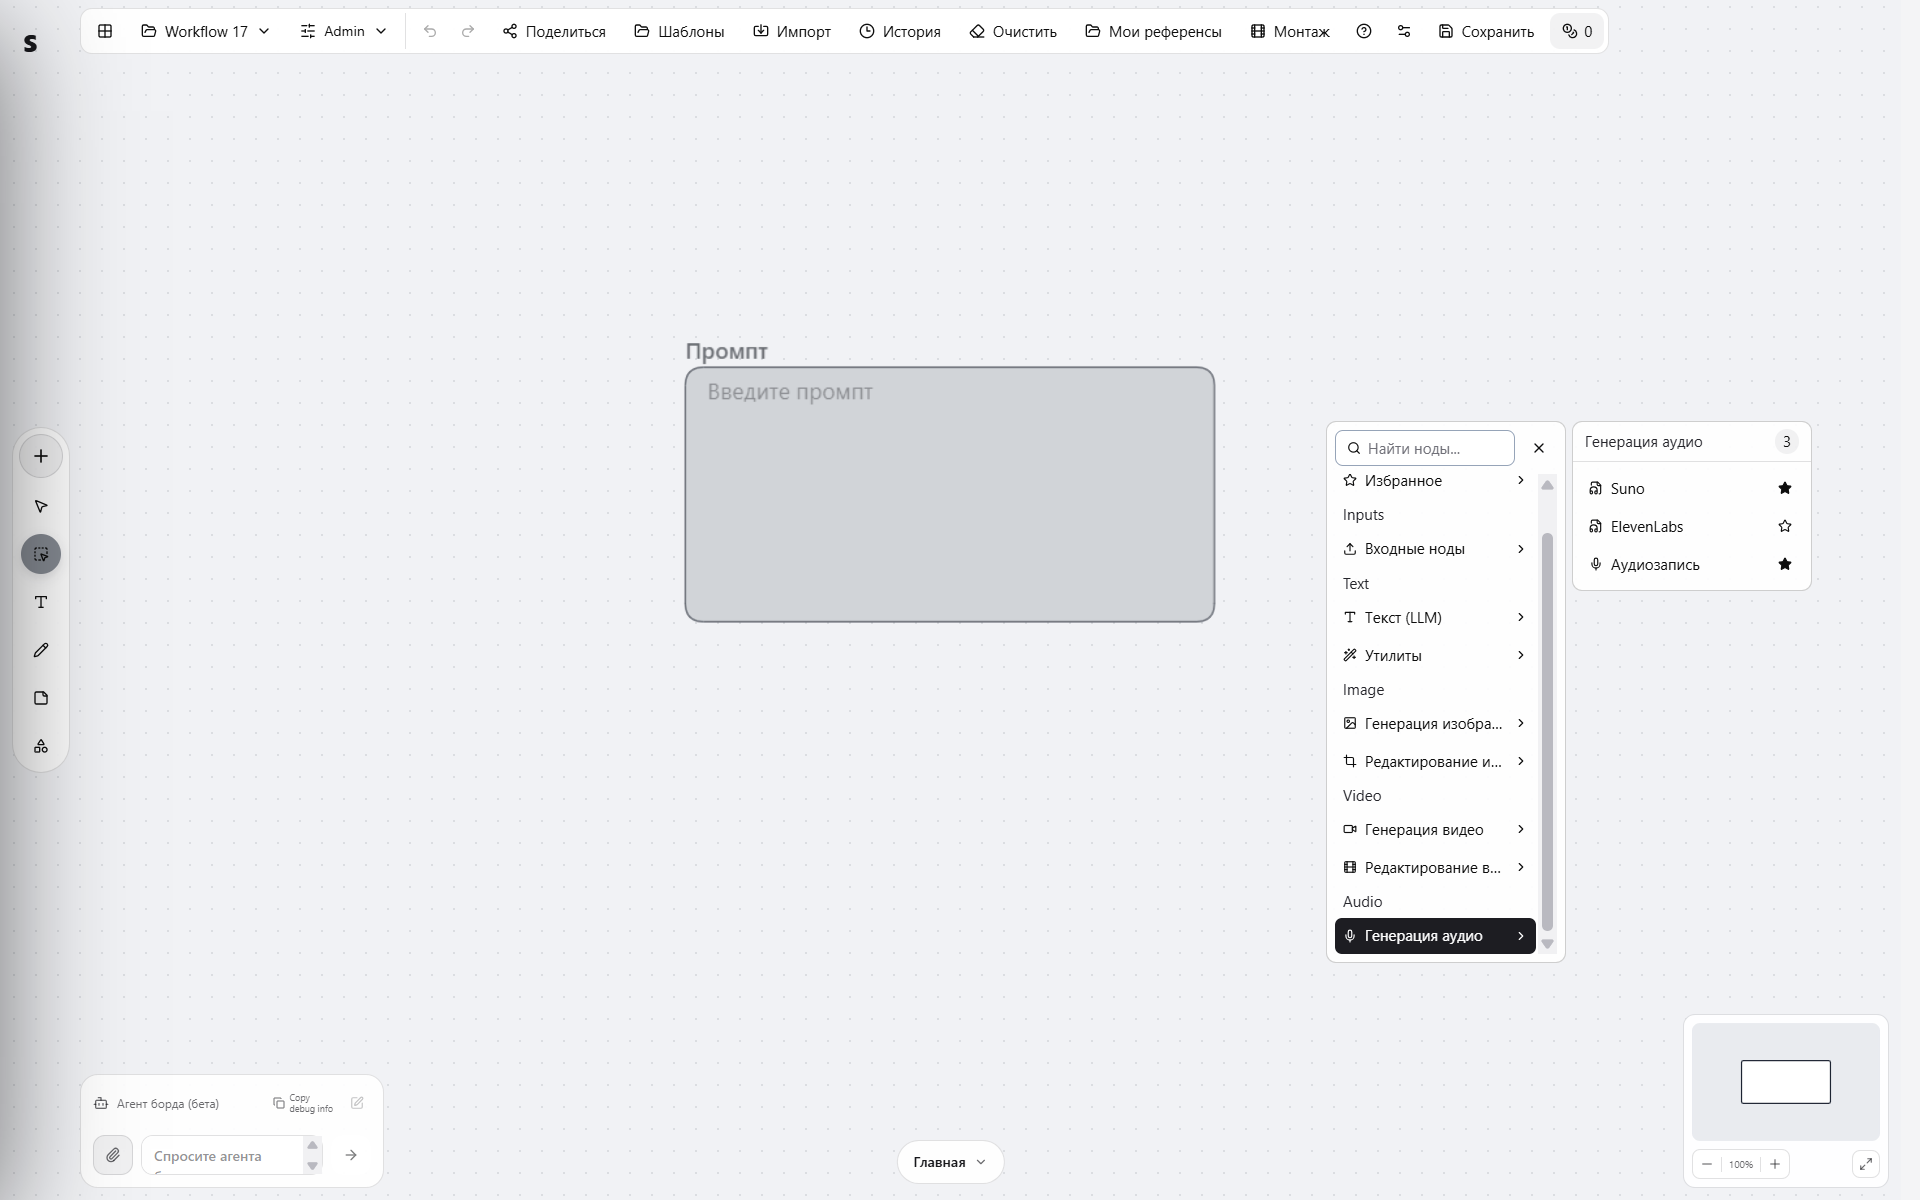Click the edit new chat icon in agent panel
This screenshot has height=1200, width=1920.
coord(357,1103)
